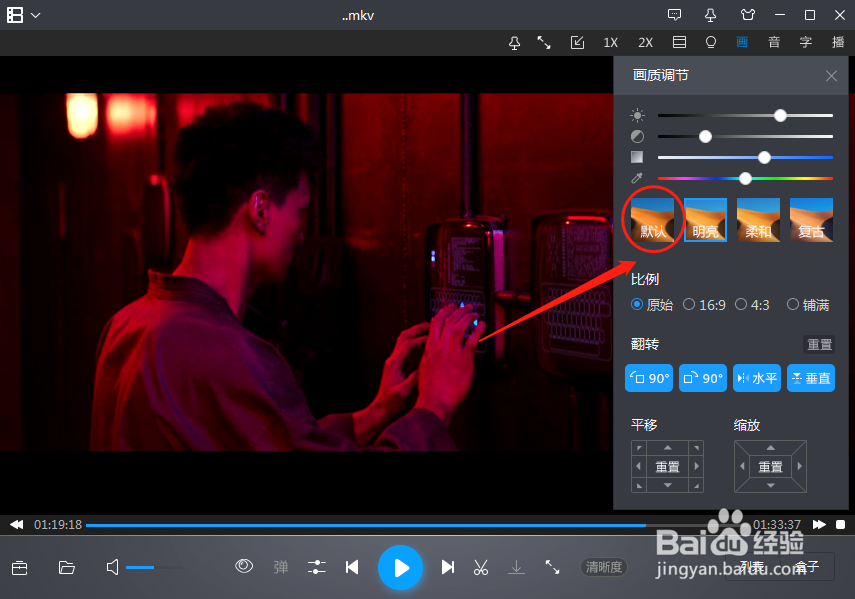Image resolution: width=855 pixels, height=599 pixels.
Task: Switch to the 音 audio tab
Action: click(774, 43)
